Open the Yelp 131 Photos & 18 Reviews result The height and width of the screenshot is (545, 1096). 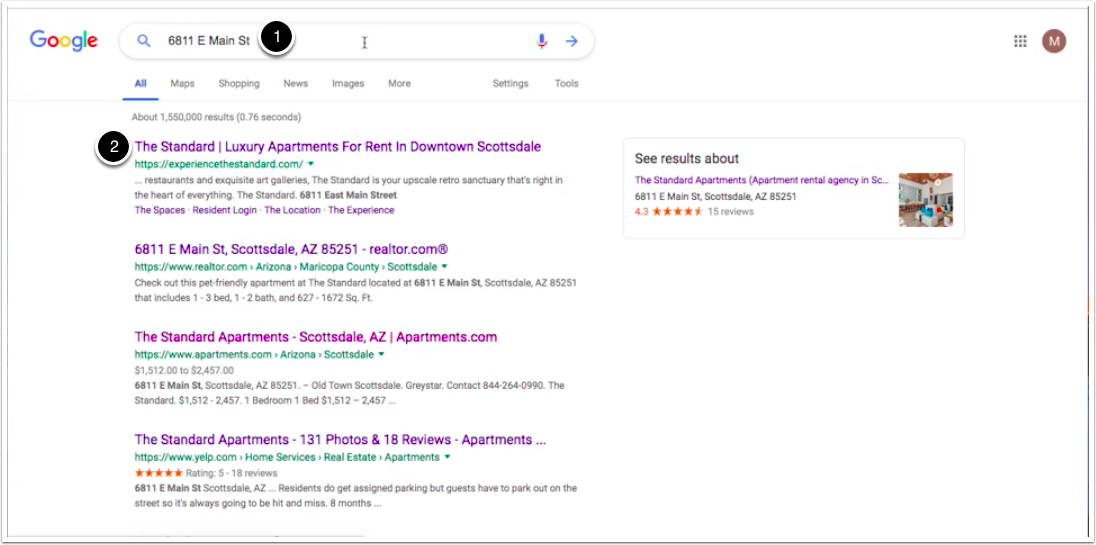click(340, 440)
